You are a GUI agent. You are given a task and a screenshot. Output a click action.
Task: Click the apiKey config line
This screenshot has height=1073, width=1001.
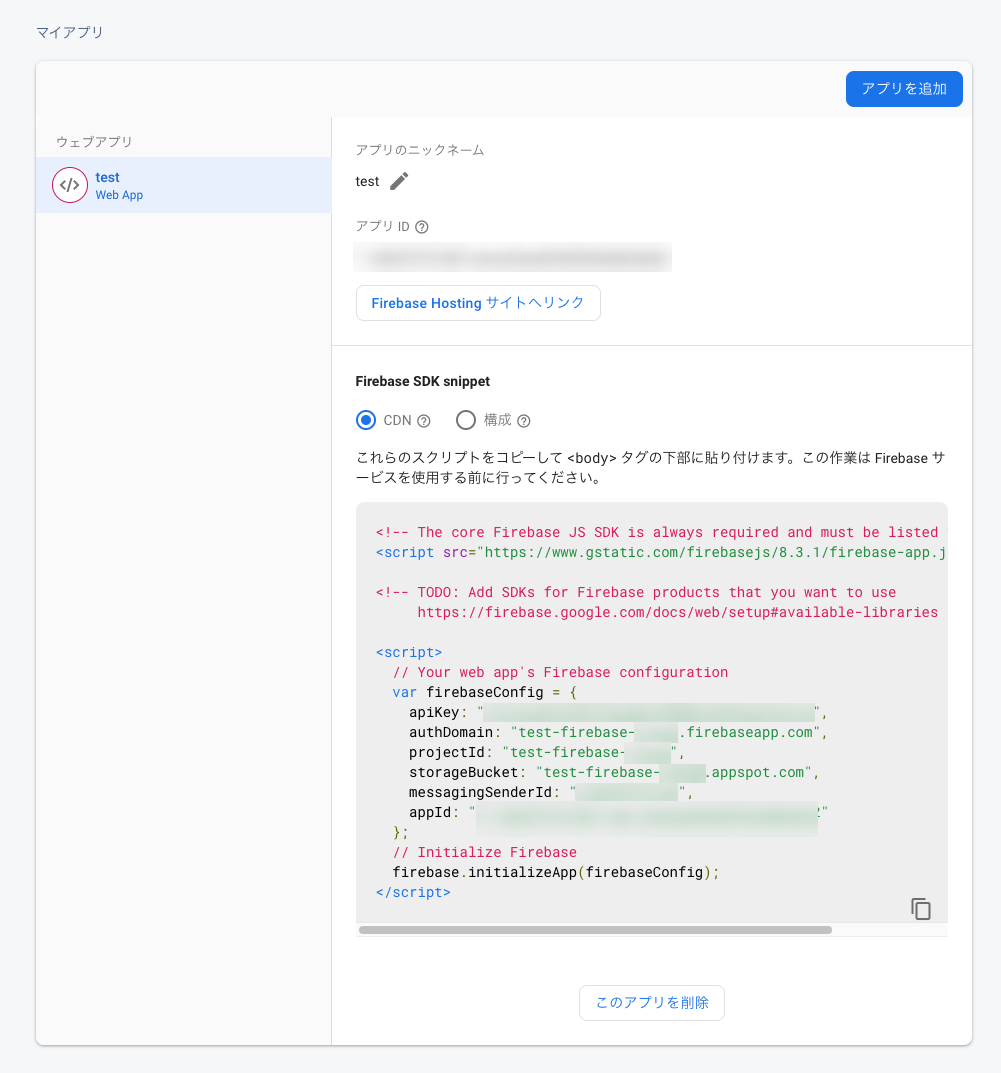[618, 713]
